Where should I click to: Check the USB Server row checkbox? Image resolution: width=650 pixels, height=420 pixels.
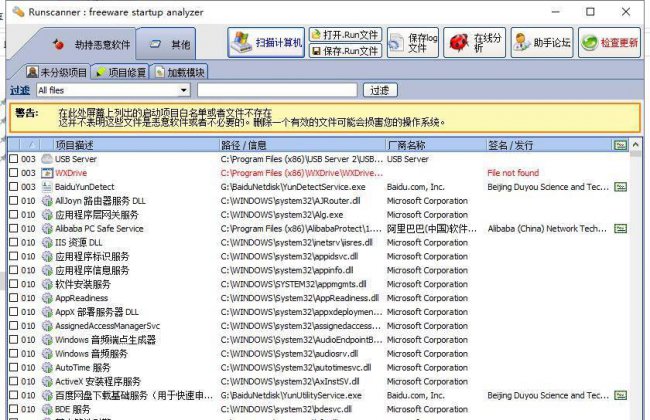pos(14,159)
